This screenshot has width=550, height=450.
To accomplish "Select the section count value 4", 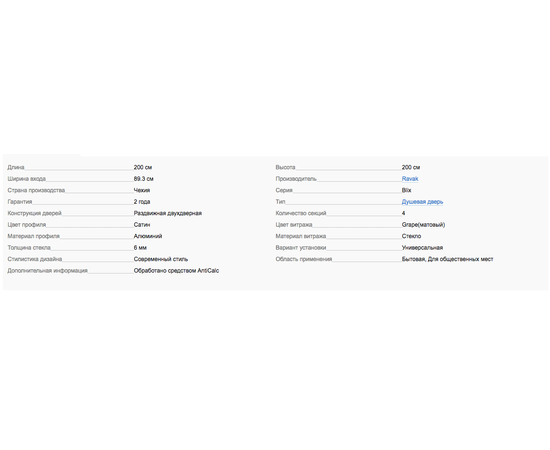I will [x=403, y=213].
